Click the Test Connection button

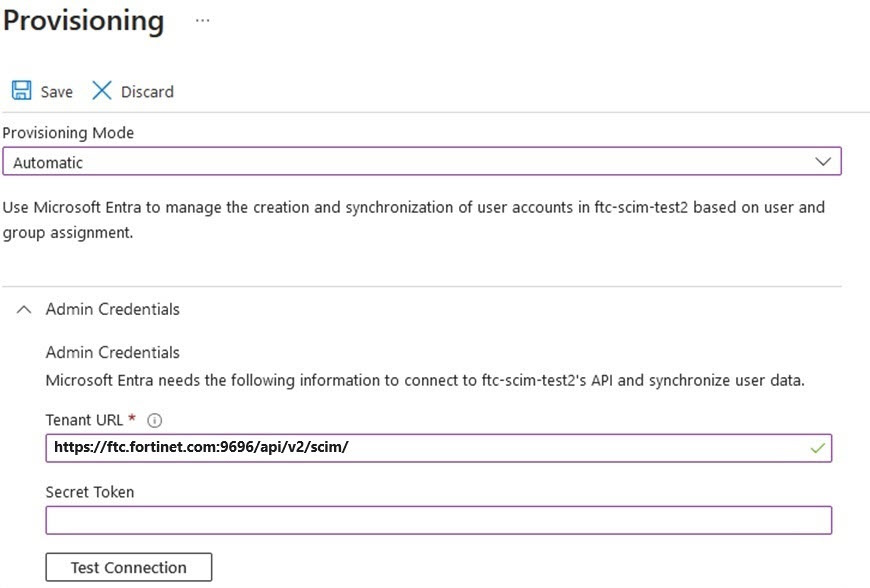(129, 567)
